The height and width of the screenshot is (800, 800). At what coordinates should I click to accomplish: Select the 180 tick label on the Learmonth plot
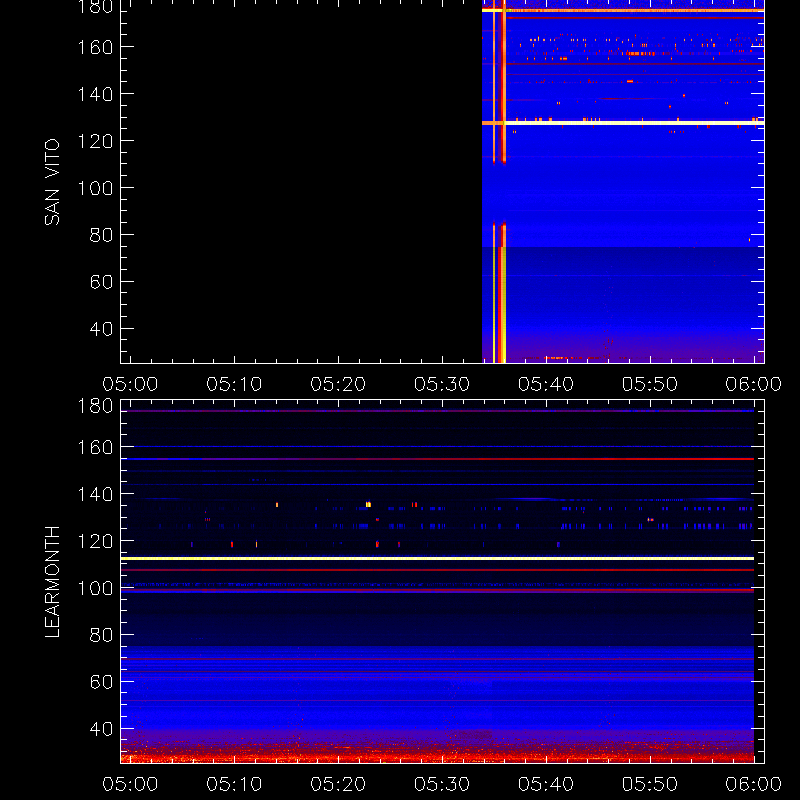95,406
